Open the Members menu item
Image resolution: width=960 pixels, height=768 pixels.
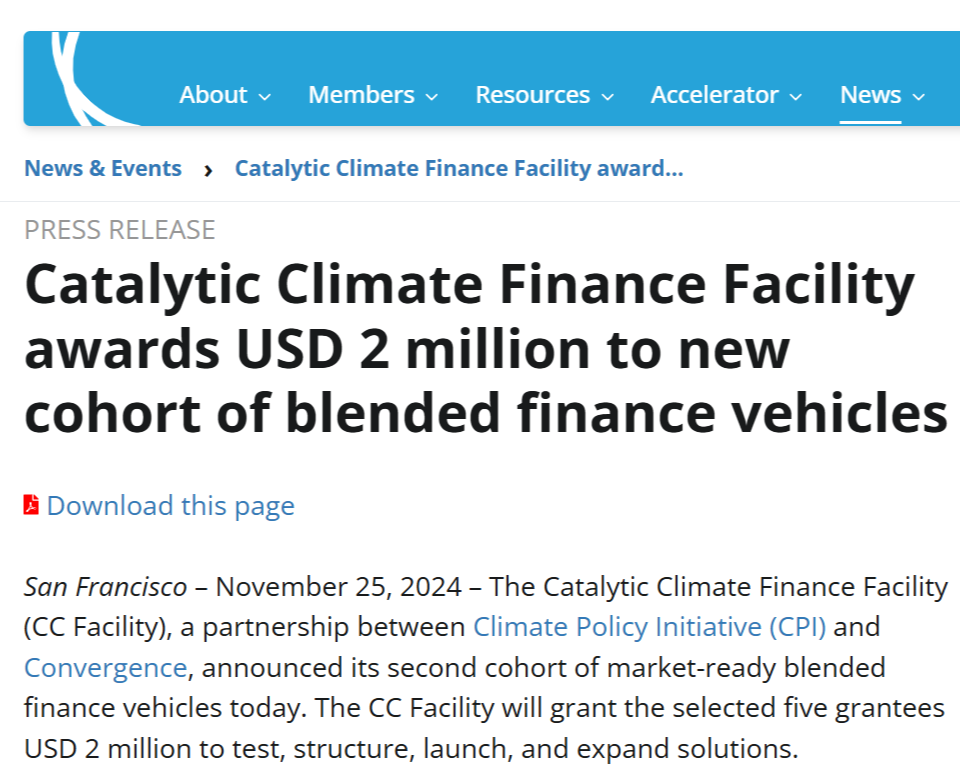(361, 95)
